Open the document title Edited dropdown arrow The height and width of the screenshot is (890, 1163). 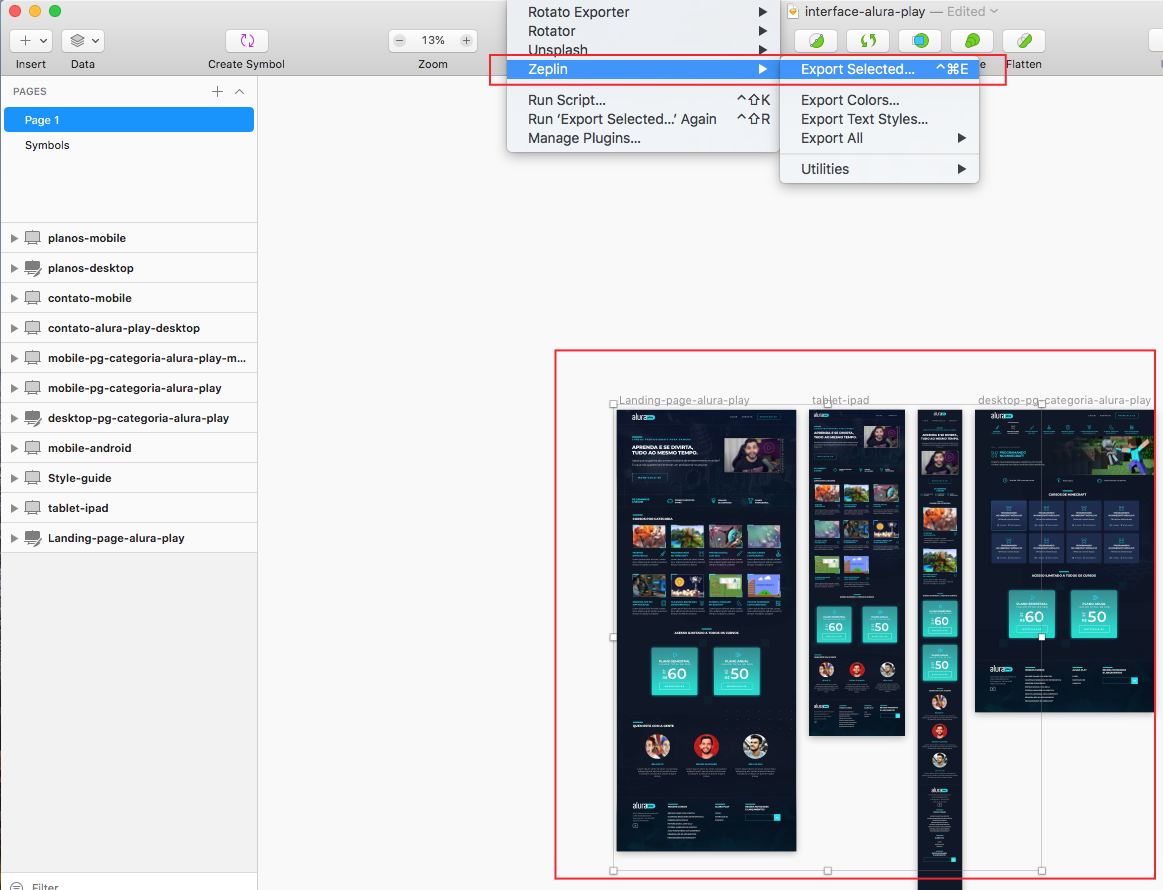tap(994, 11)
